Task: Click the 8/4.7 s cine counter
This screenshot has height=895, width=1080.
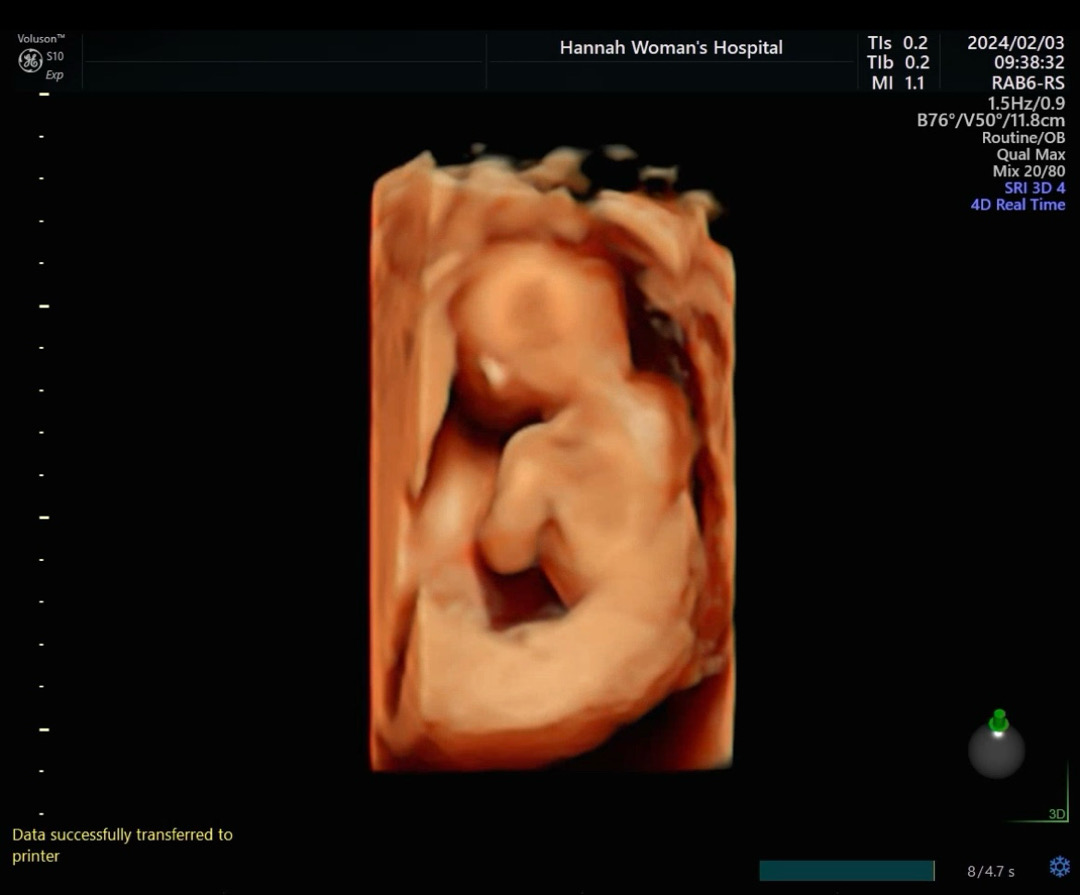Action: coord(990,871)
